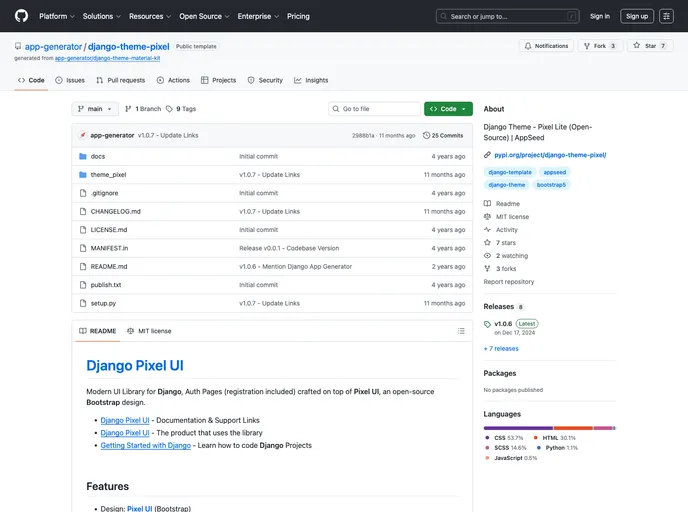Click the appseed topic tag

coord(555,172)
